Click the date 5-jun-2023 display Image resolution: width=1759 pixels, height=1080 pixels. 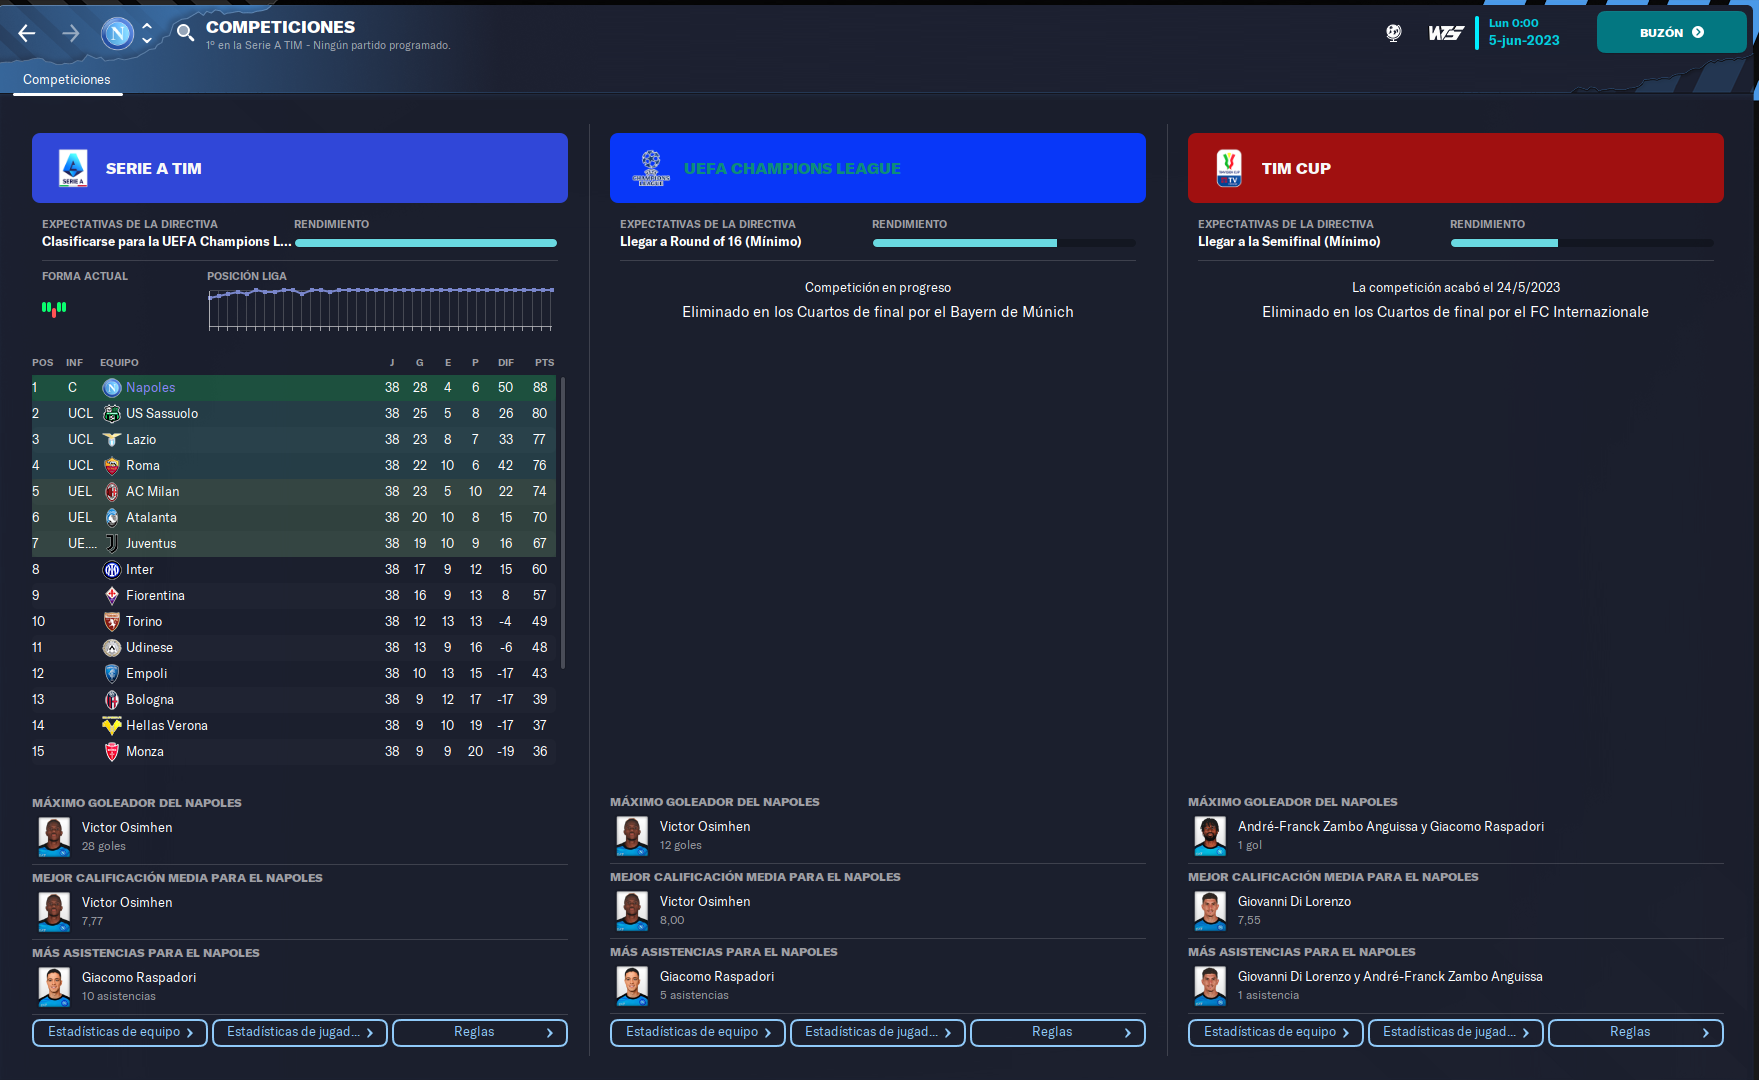1523,41
